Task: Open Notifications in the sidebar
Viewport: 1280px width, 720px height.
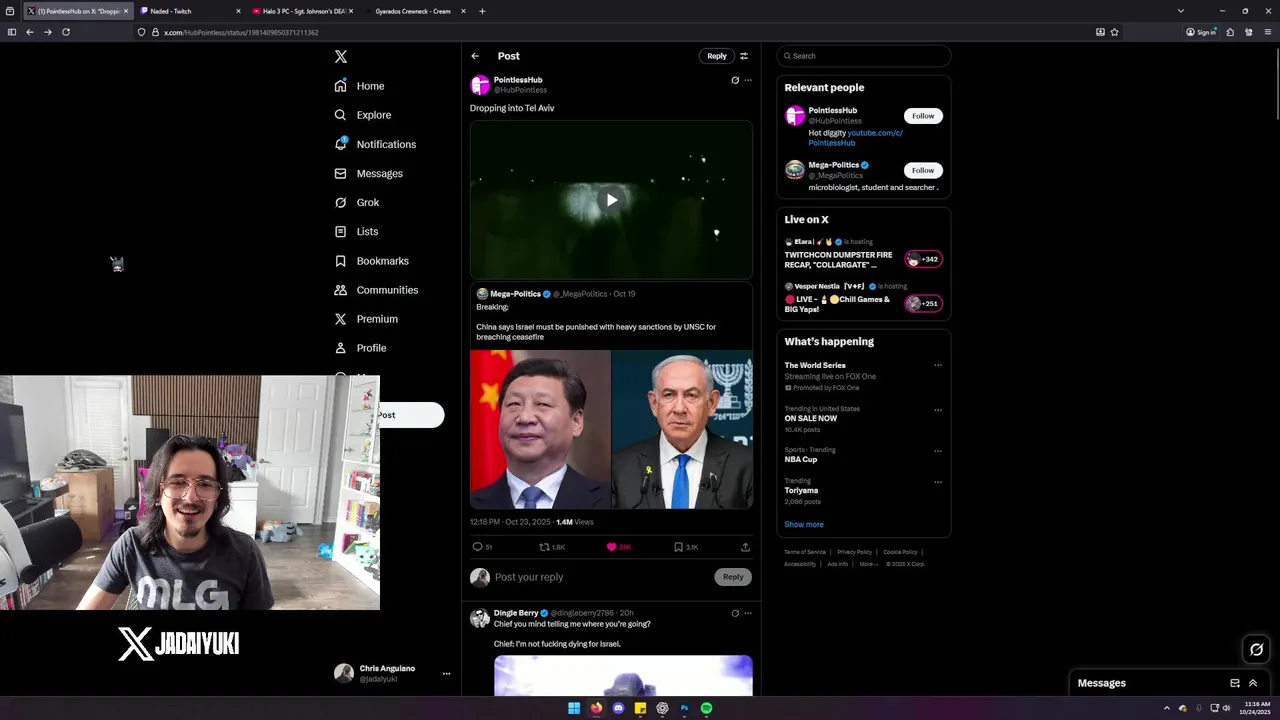Action: pyautogui.click(x=375, y=144)
